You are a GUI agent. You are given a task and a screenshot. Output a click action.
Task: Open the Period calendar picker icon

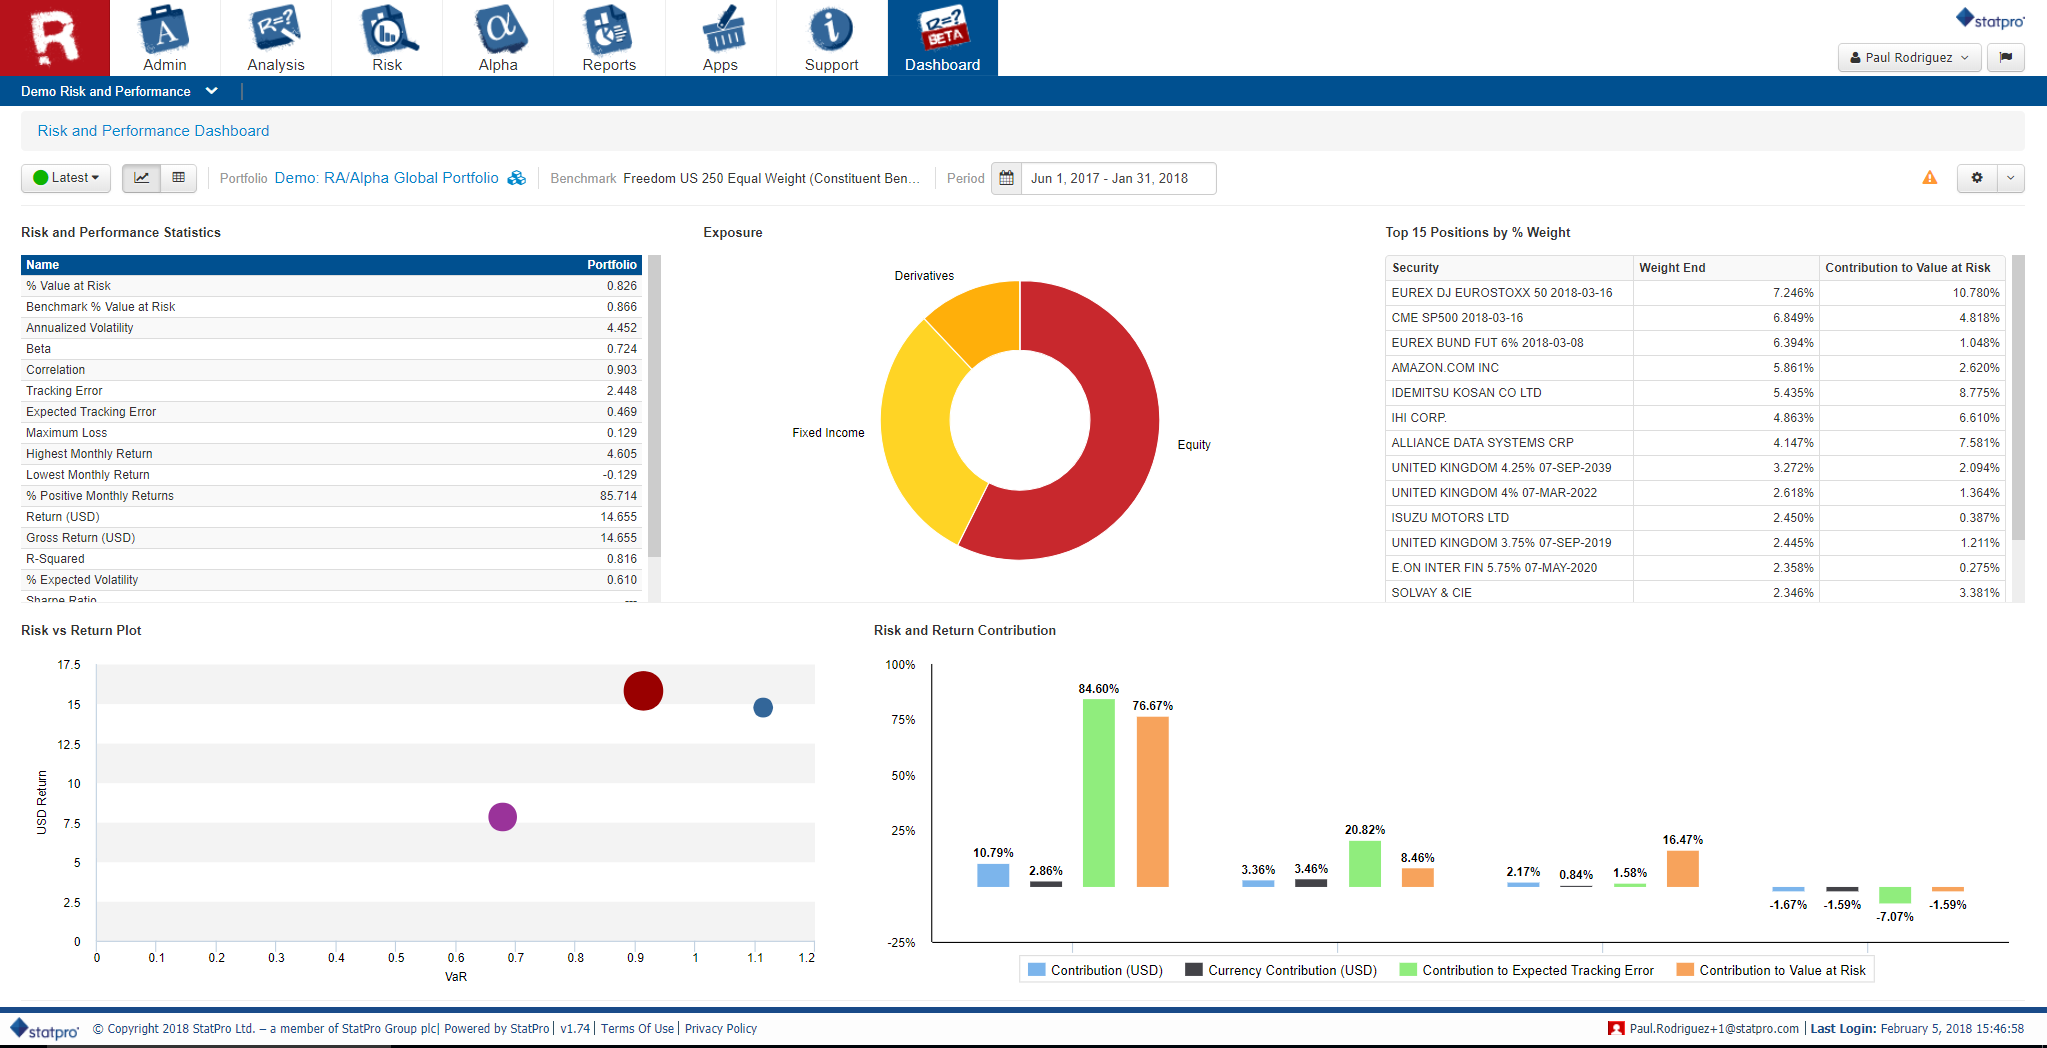click(1006, 178)
